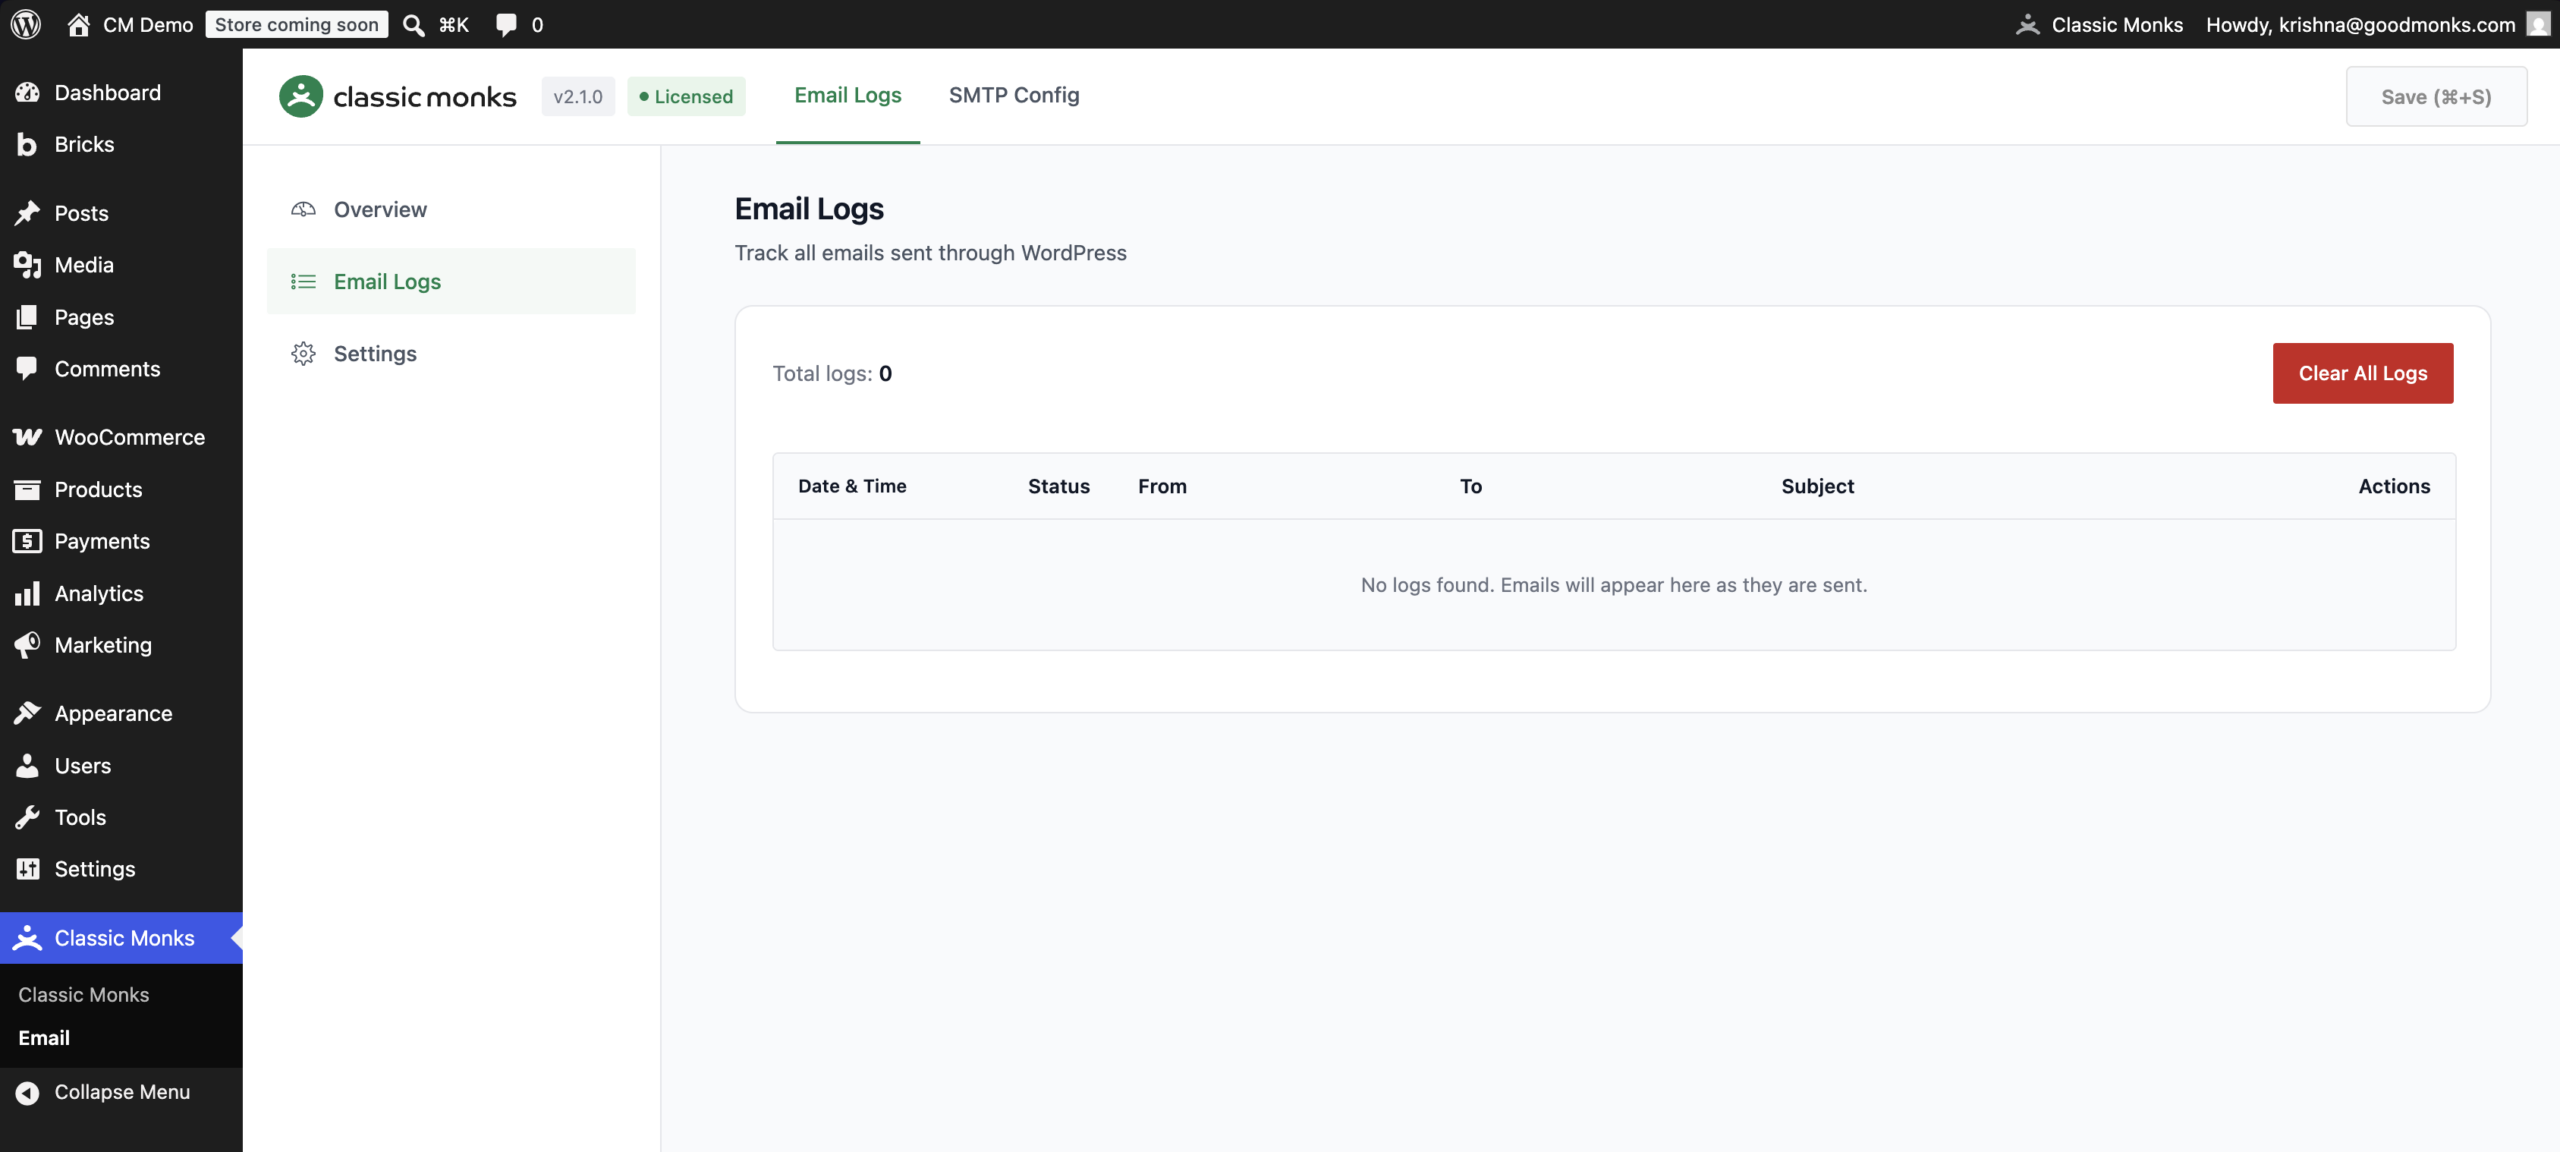Screen dimensions: 2560x1152
Task: Click the Media icon in sidebar
Action: click(x=27, y=265)
